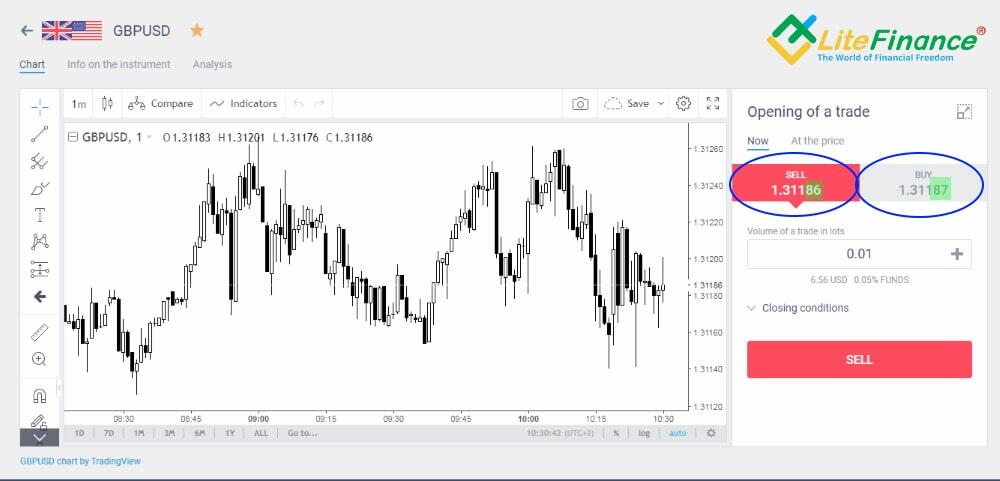Click the back arrow in drawing toolbar
Viewport: 1000px width, 481px height.
[x=40, y=296]
